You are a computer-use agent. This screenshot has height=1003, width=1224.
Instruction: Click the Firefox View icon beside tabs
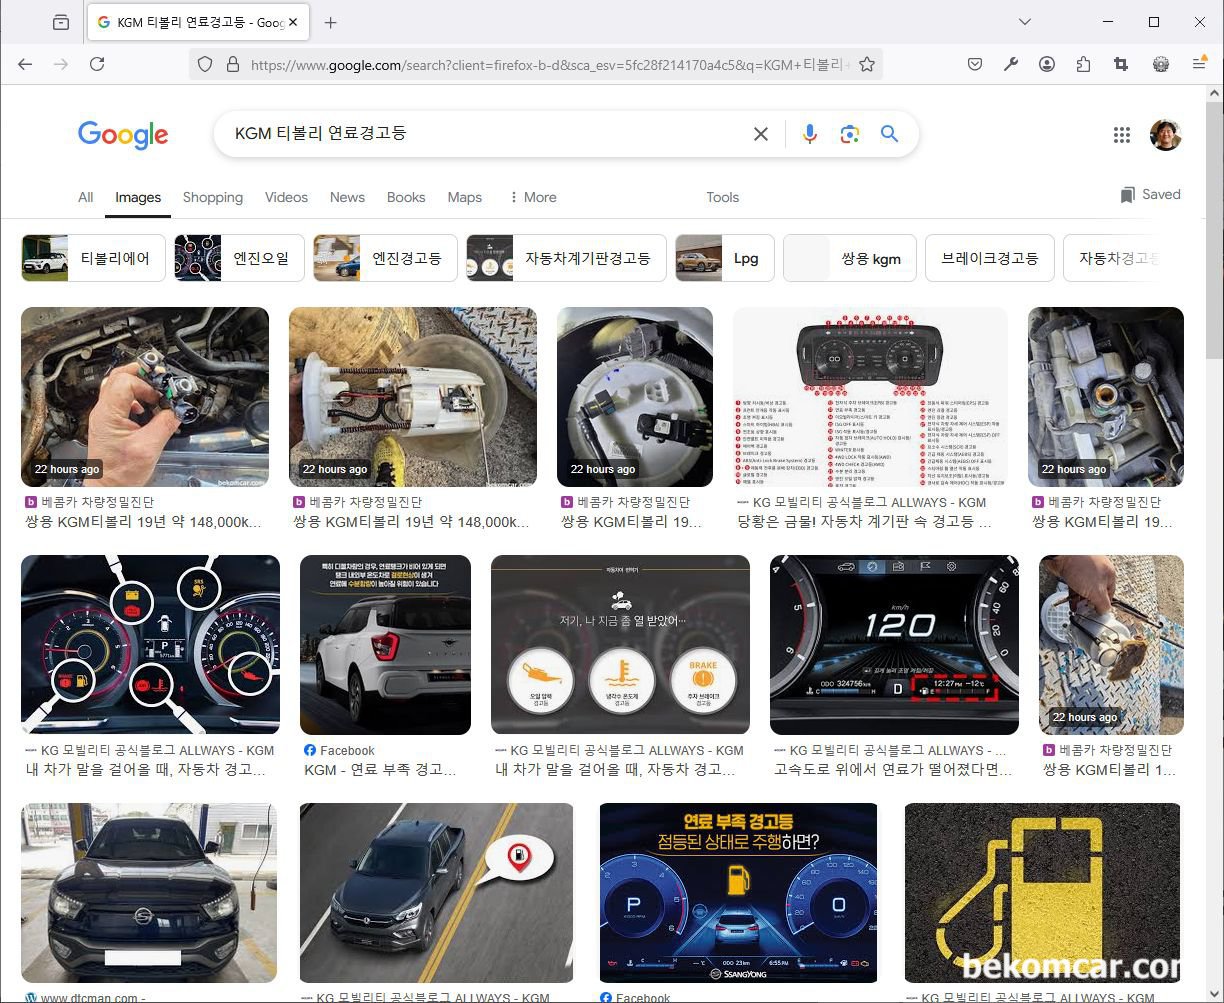point(61,22)
